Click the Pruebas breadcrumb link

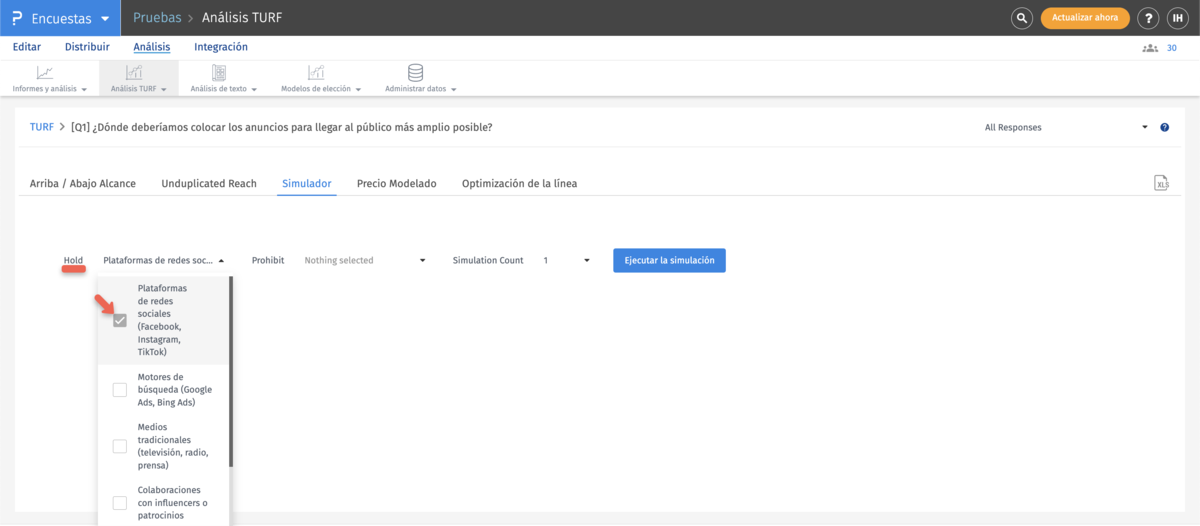coord(157,18)
